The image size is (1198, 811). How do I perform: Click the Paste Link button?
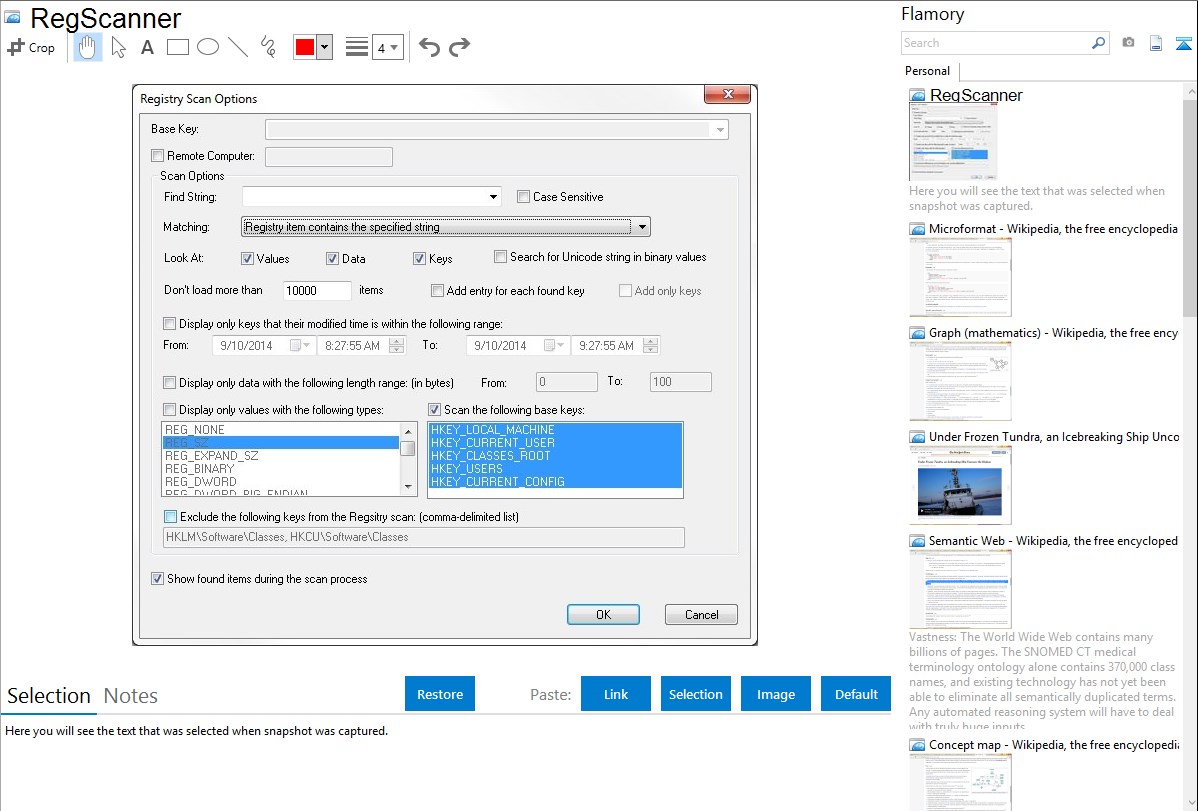click(616, 694)
